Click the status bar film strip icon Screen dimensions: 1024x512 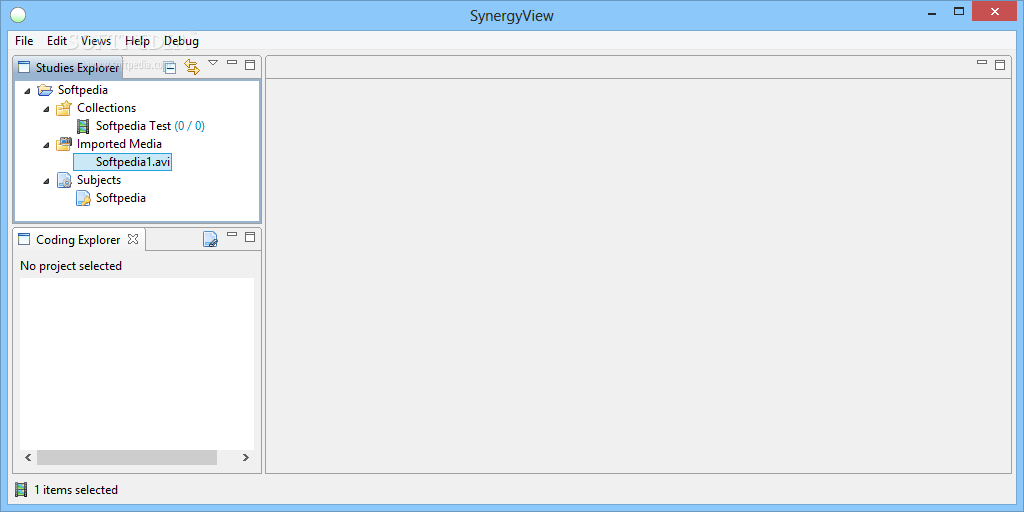[x=22, y=490]
